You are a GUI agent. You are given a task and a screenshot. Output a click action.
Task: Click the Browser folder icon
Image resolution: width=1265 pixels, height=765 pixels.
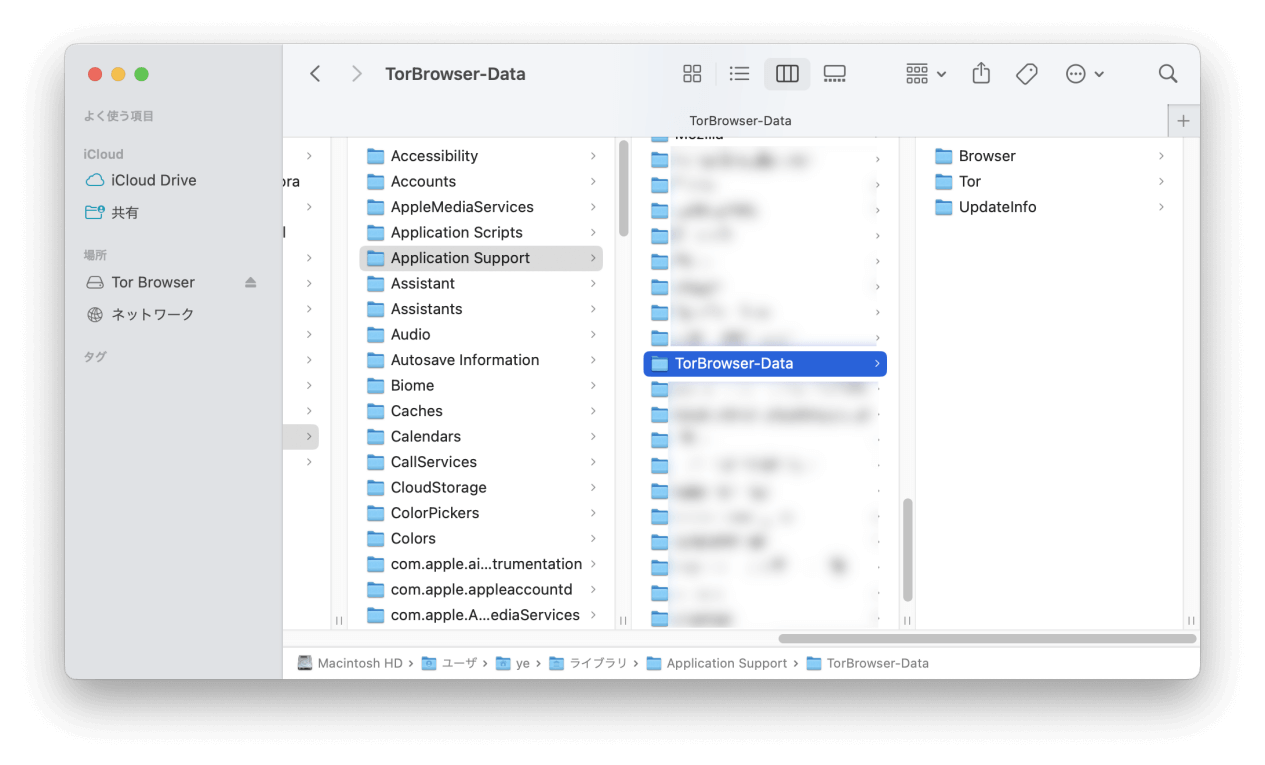click(944, 156)
